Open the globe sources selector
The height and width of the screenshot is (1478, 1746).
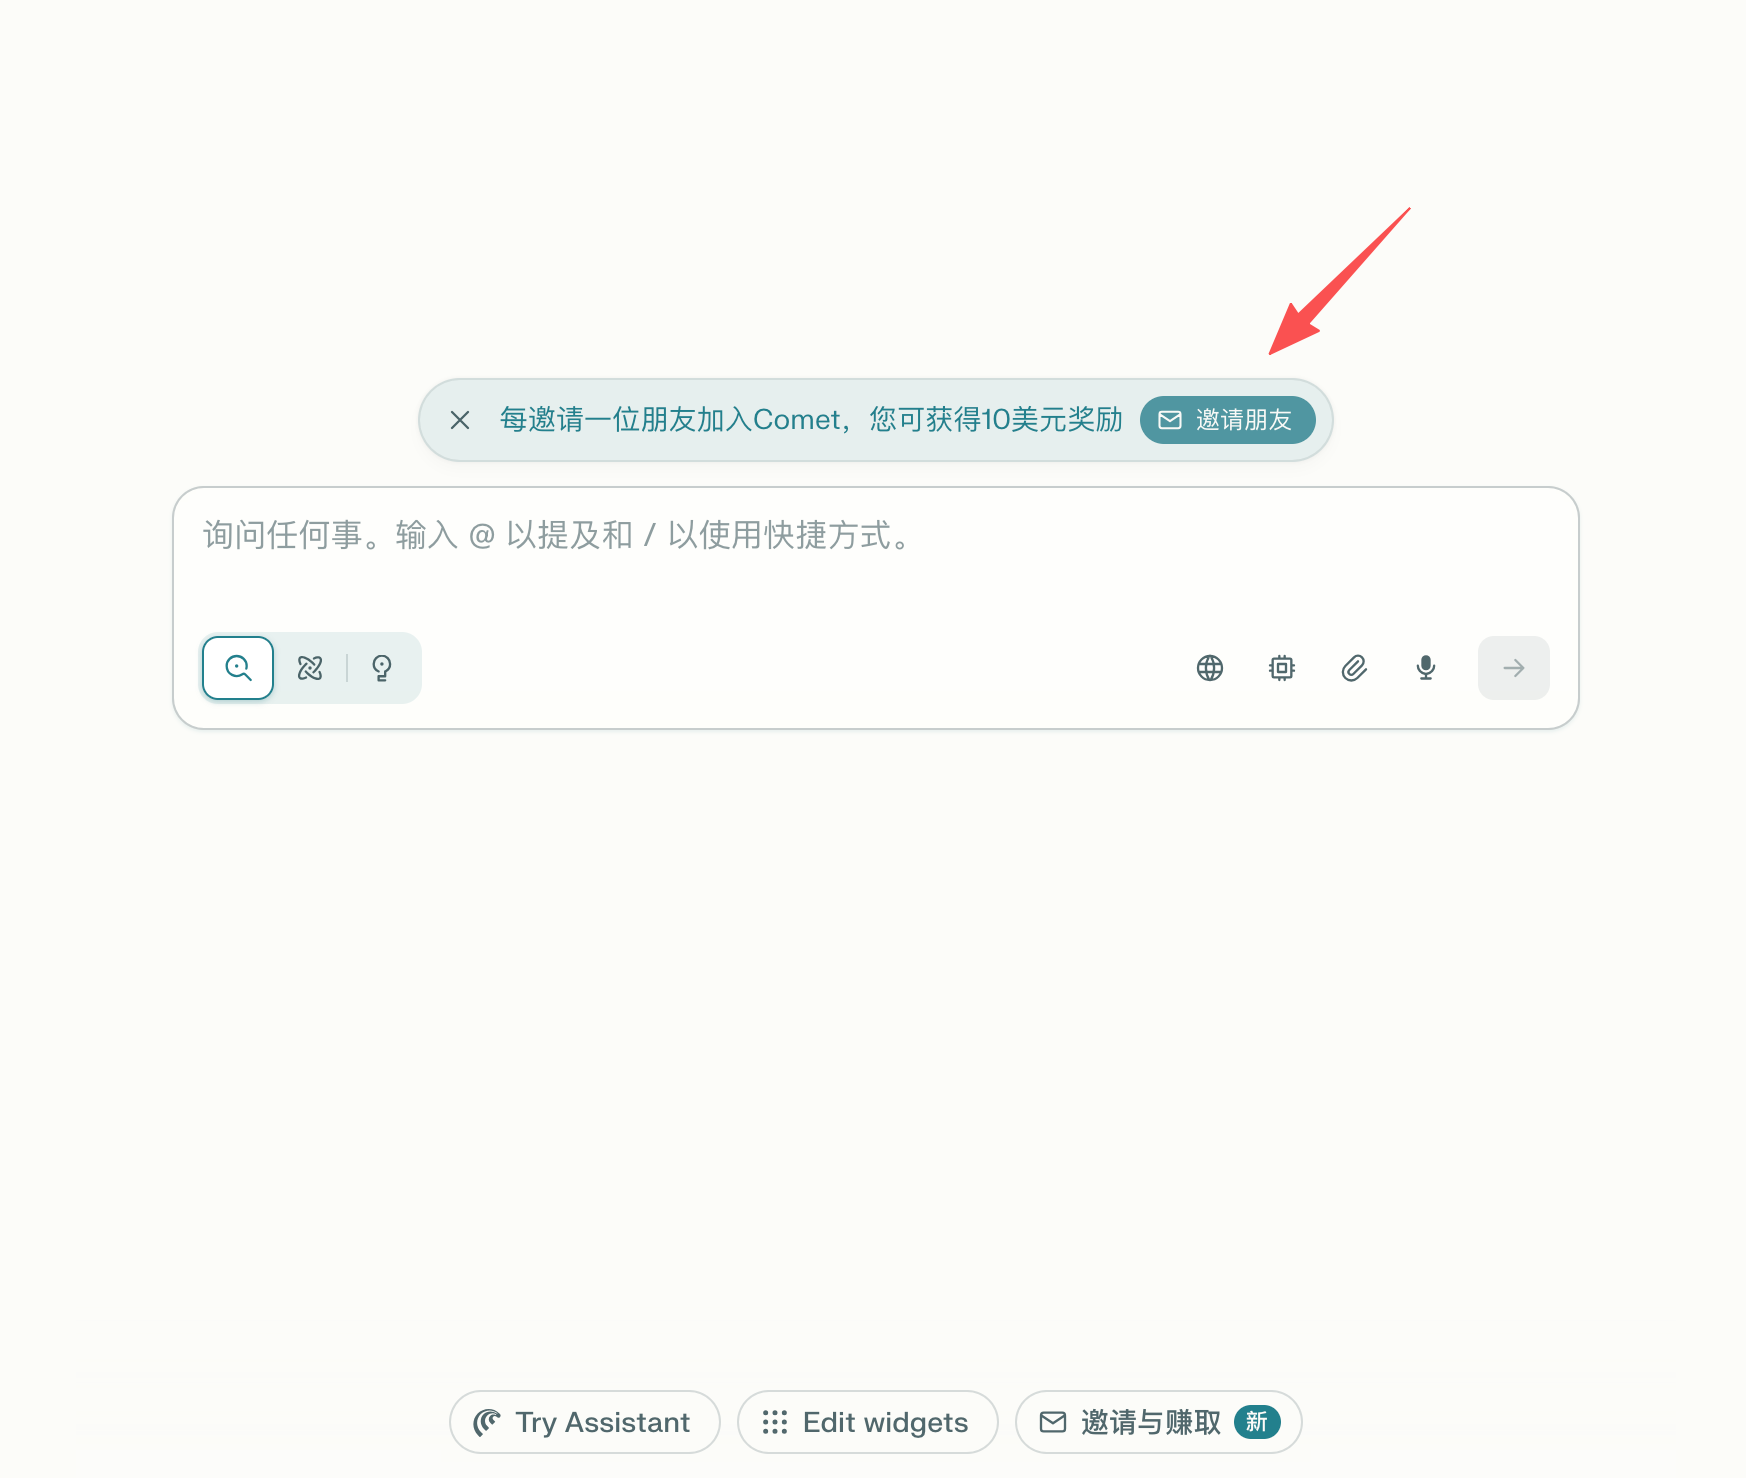click(x=1210, y=668)
